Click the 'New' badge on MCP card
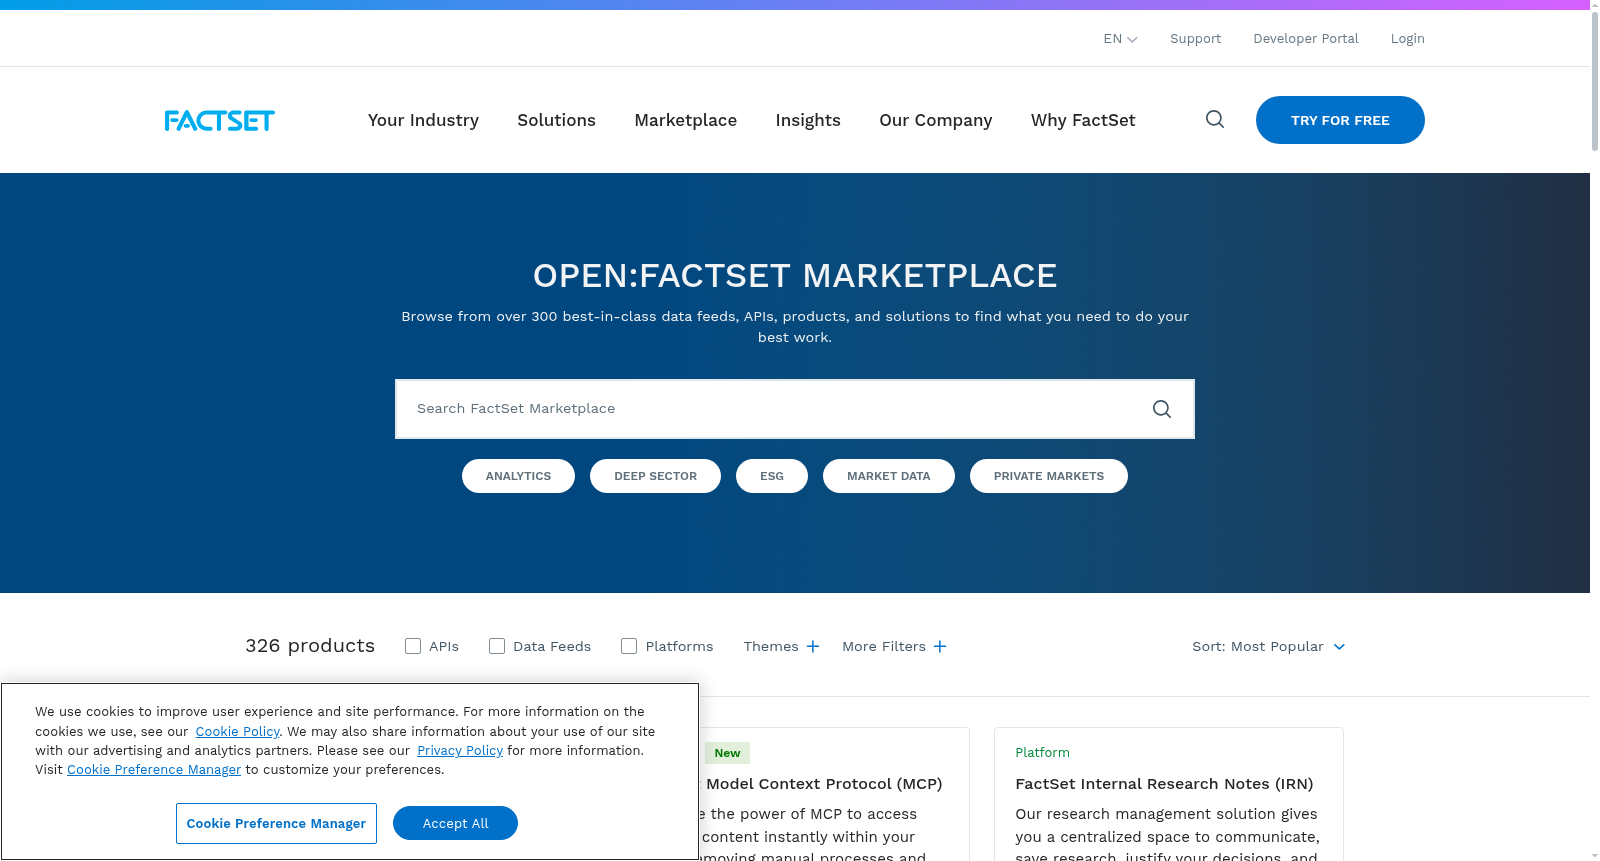 pos(727,753)
